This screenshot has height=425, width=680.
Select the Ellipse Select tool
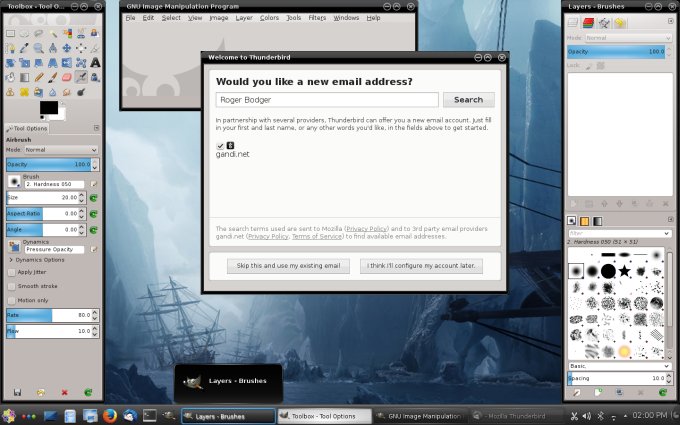tap(24, 33)
